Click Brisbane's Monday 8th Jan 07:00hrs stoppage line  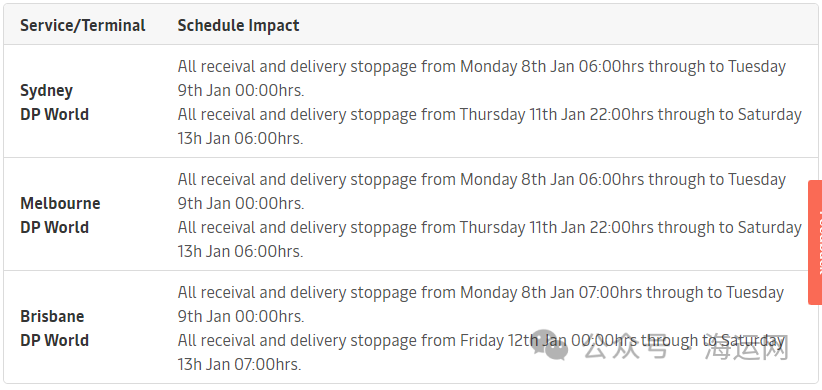480,292
